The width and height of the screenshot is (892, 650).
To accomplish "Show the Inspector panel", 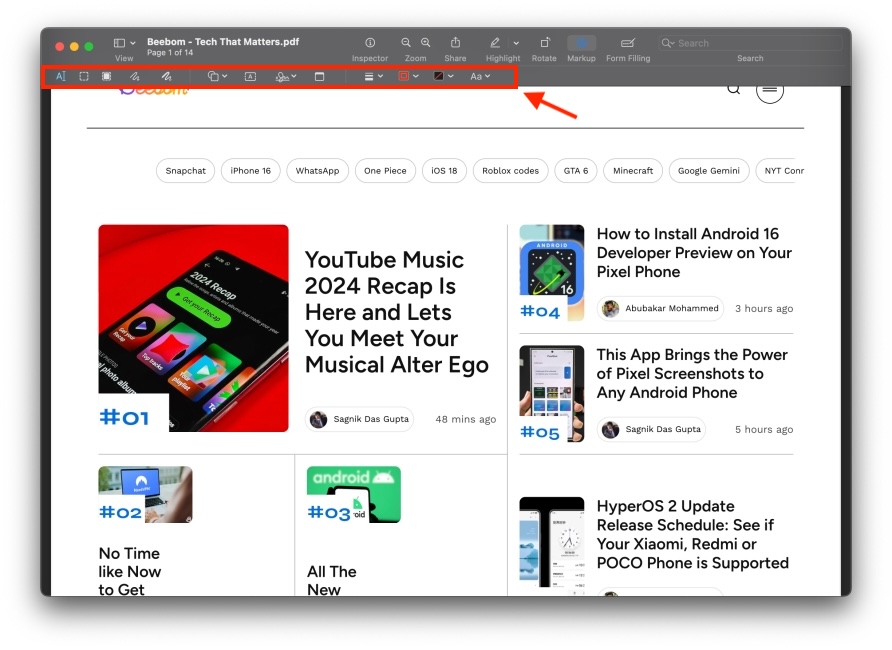I will coord(370,43).
